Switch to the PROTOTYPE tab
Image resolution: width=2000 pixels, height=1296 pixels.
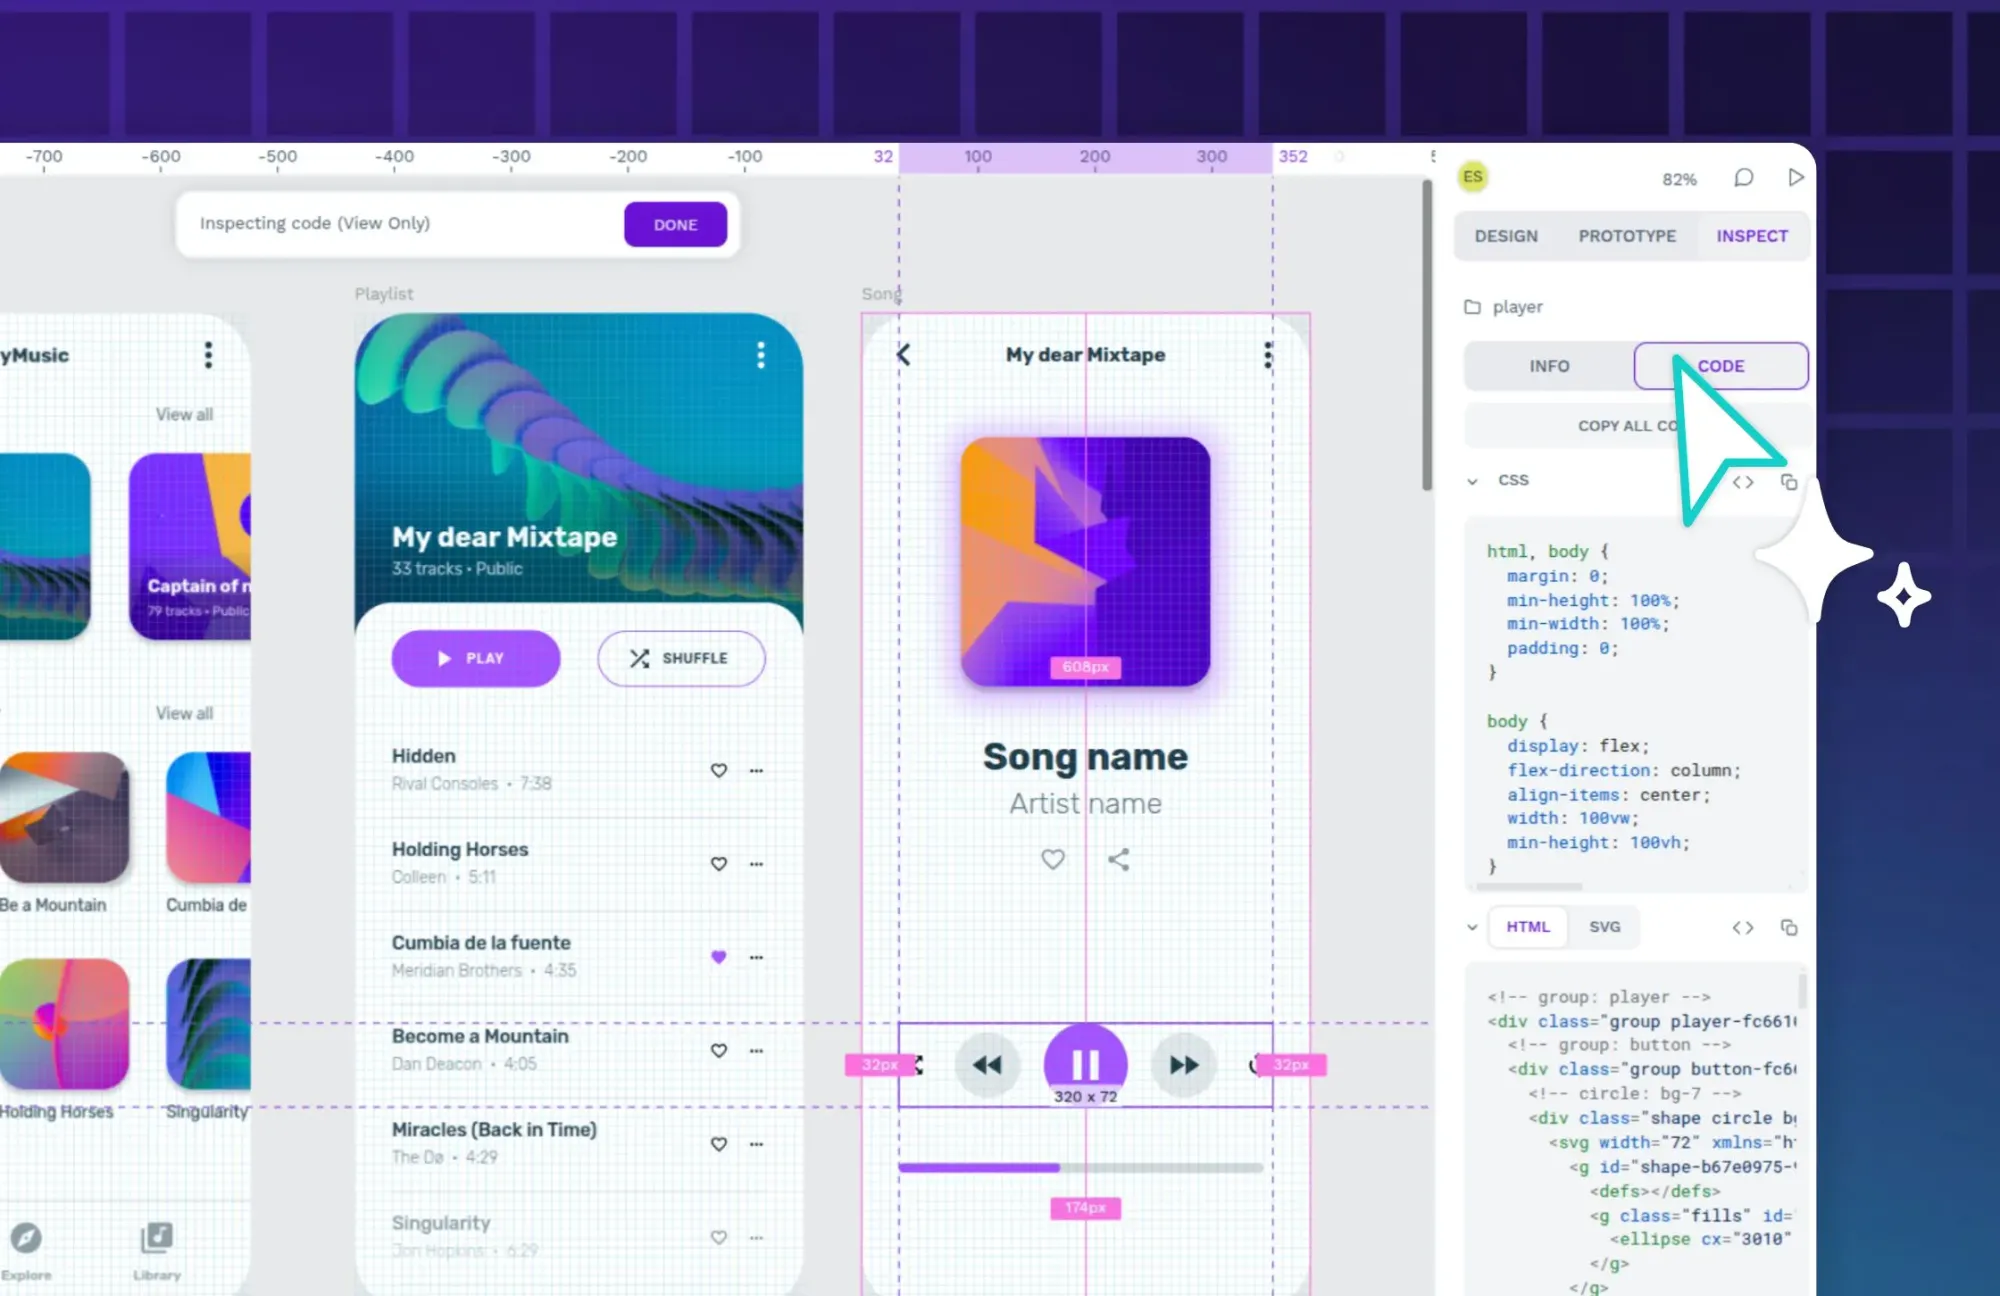[x=1627, y=236]
